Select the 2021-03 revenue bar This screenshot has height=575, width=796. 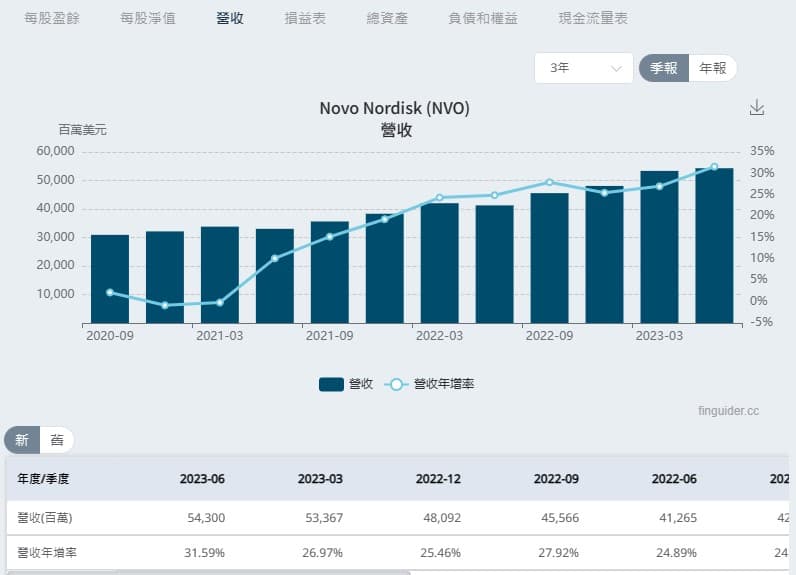(x=220, y=275)
